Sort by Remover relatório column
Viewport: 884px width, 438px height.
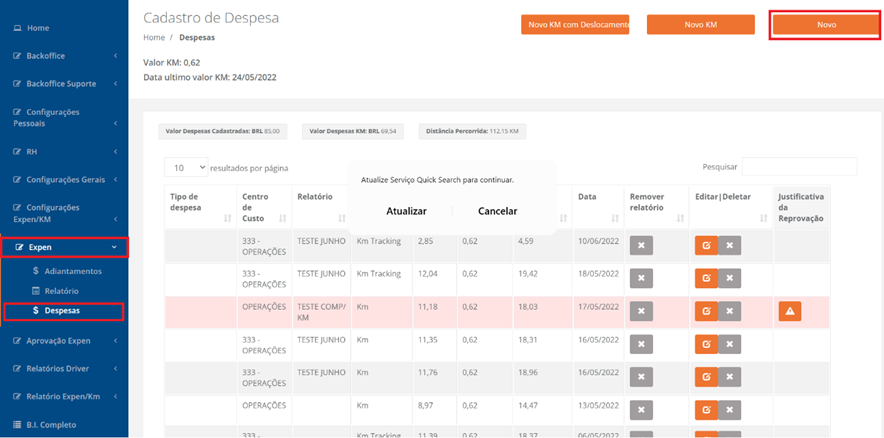[x=657, y=207]
